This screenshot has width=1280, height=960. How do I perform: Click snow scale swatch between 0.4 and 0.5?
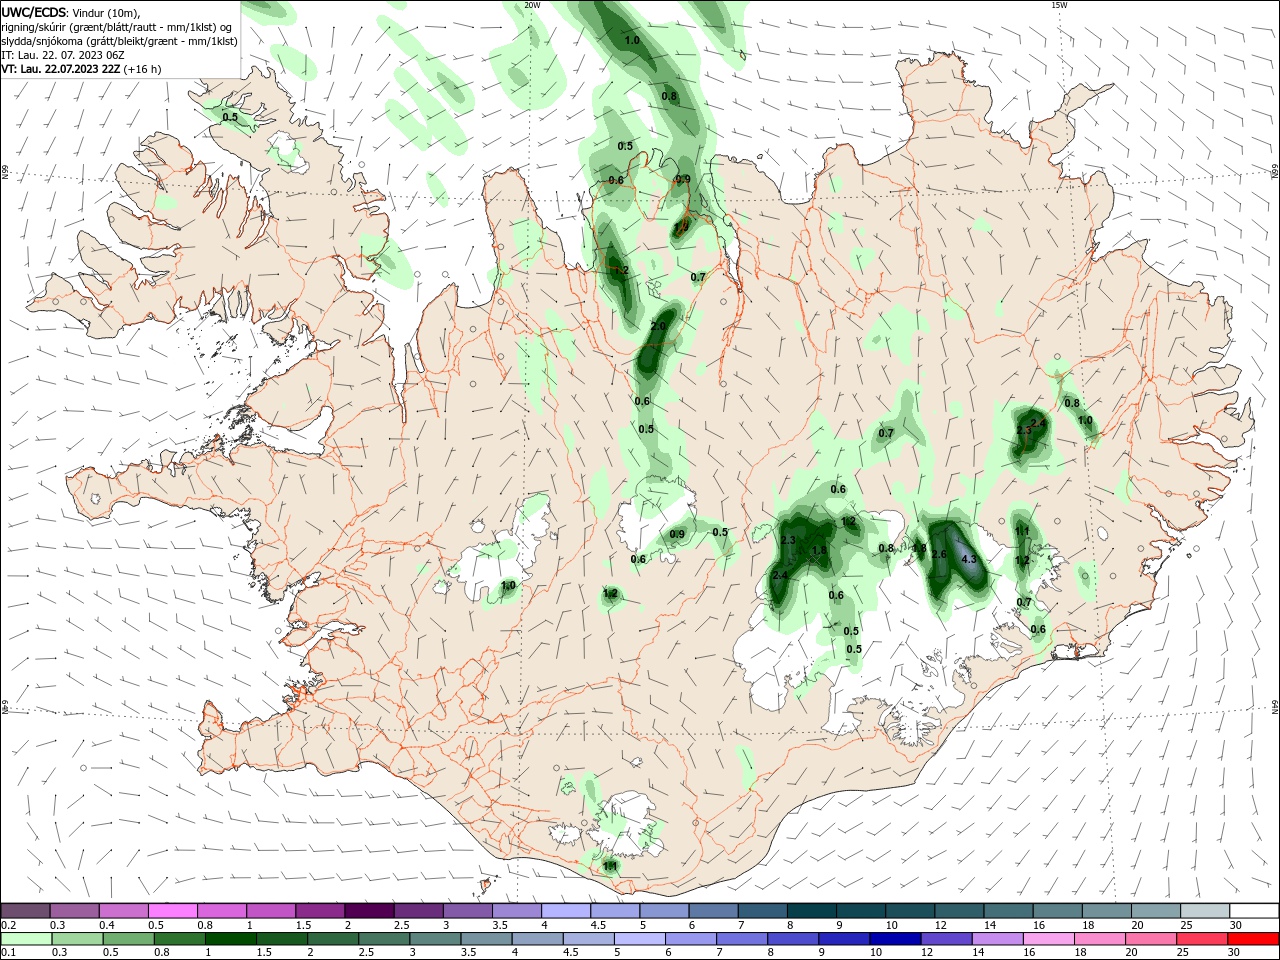(124, 910)
